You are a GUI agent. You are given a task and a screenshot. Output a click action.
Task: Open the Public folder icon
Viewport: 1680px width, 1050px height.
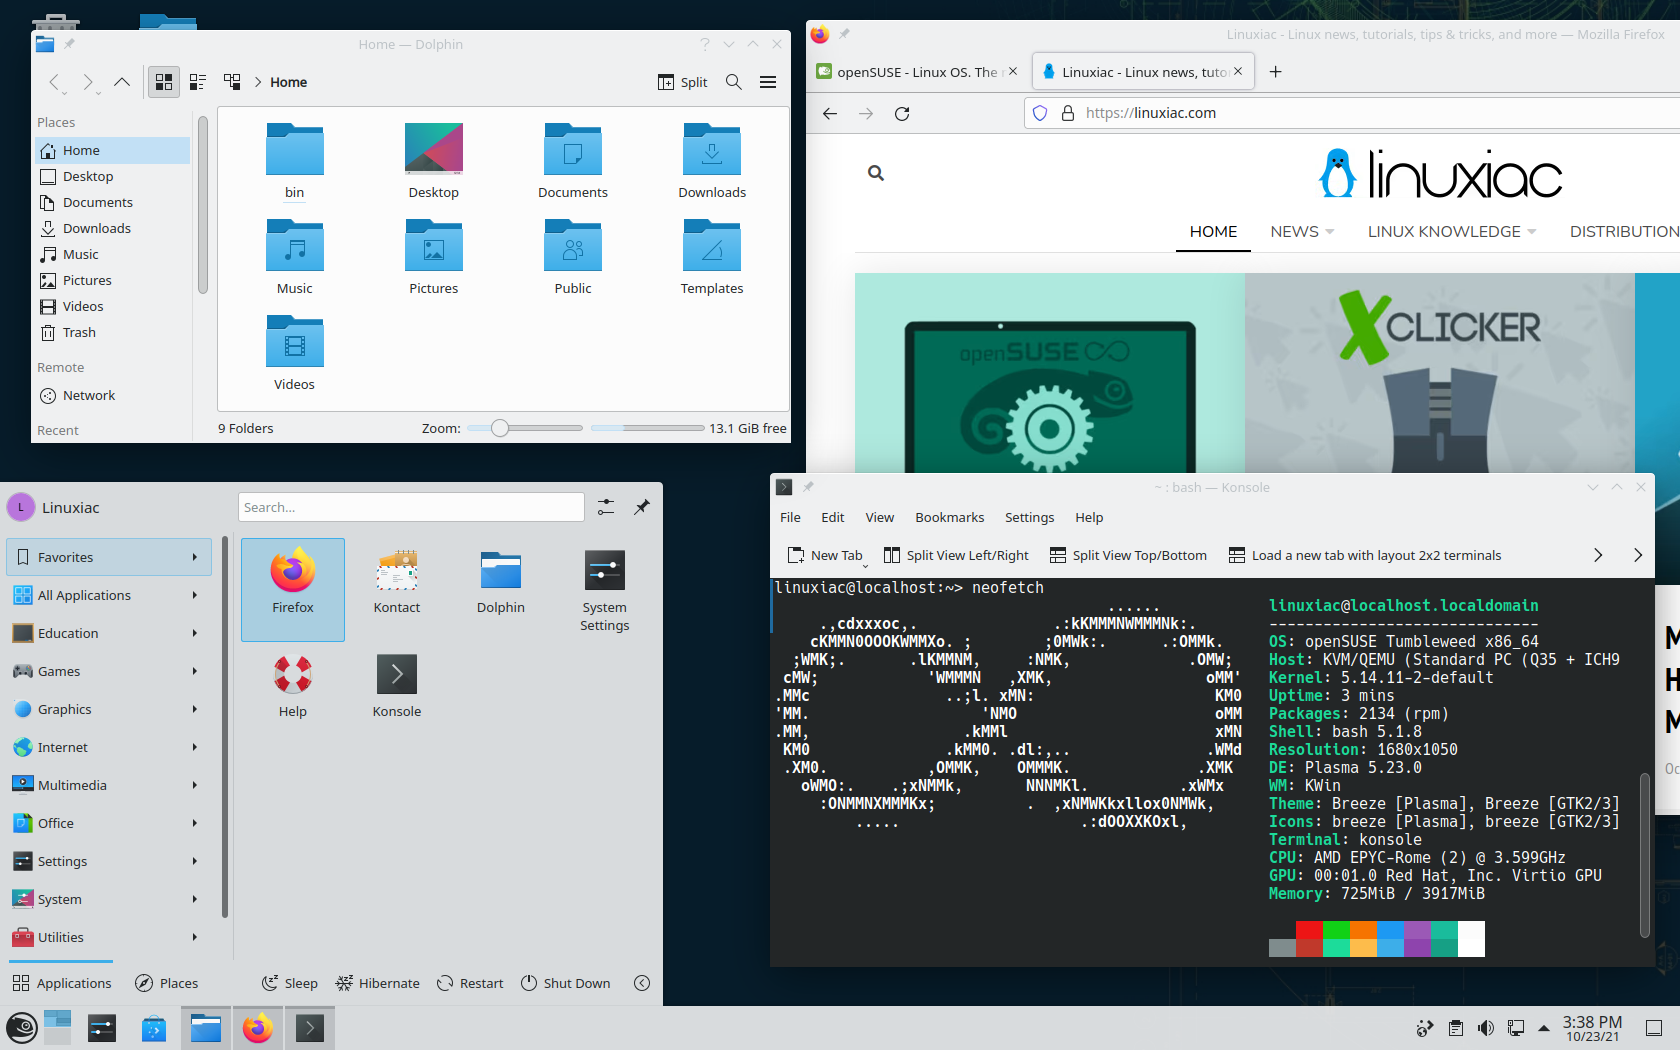573,258
